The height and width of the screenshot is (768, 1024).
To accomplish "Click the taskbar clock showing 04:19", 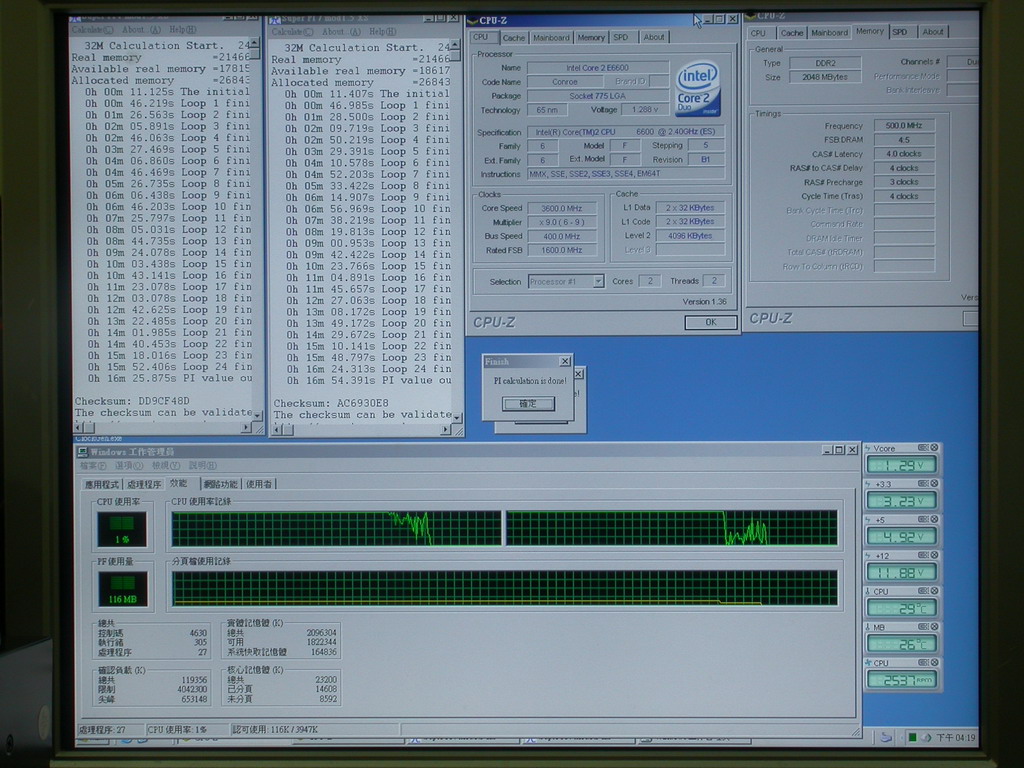I will [x=956, y=737].
